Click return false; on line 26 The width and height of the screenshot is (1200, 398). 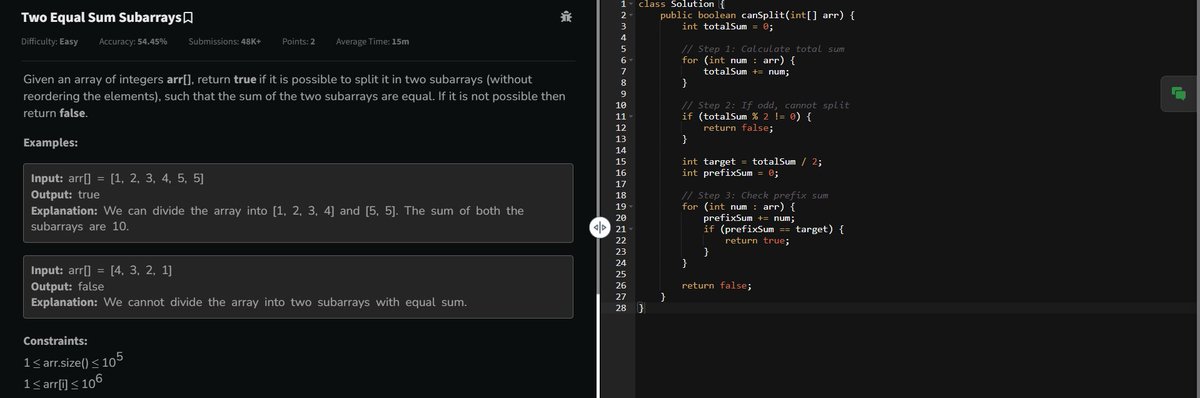coord(717,285)
